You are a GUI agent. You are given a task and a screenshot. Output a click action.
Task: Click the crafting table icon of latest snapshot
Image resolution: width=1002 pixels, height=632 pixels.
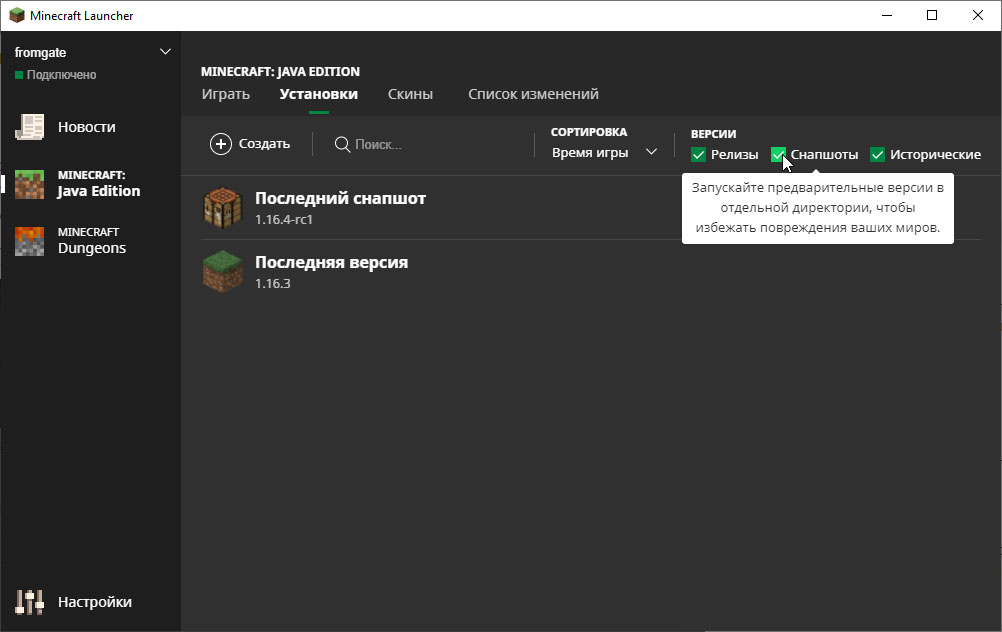[222, 208]
